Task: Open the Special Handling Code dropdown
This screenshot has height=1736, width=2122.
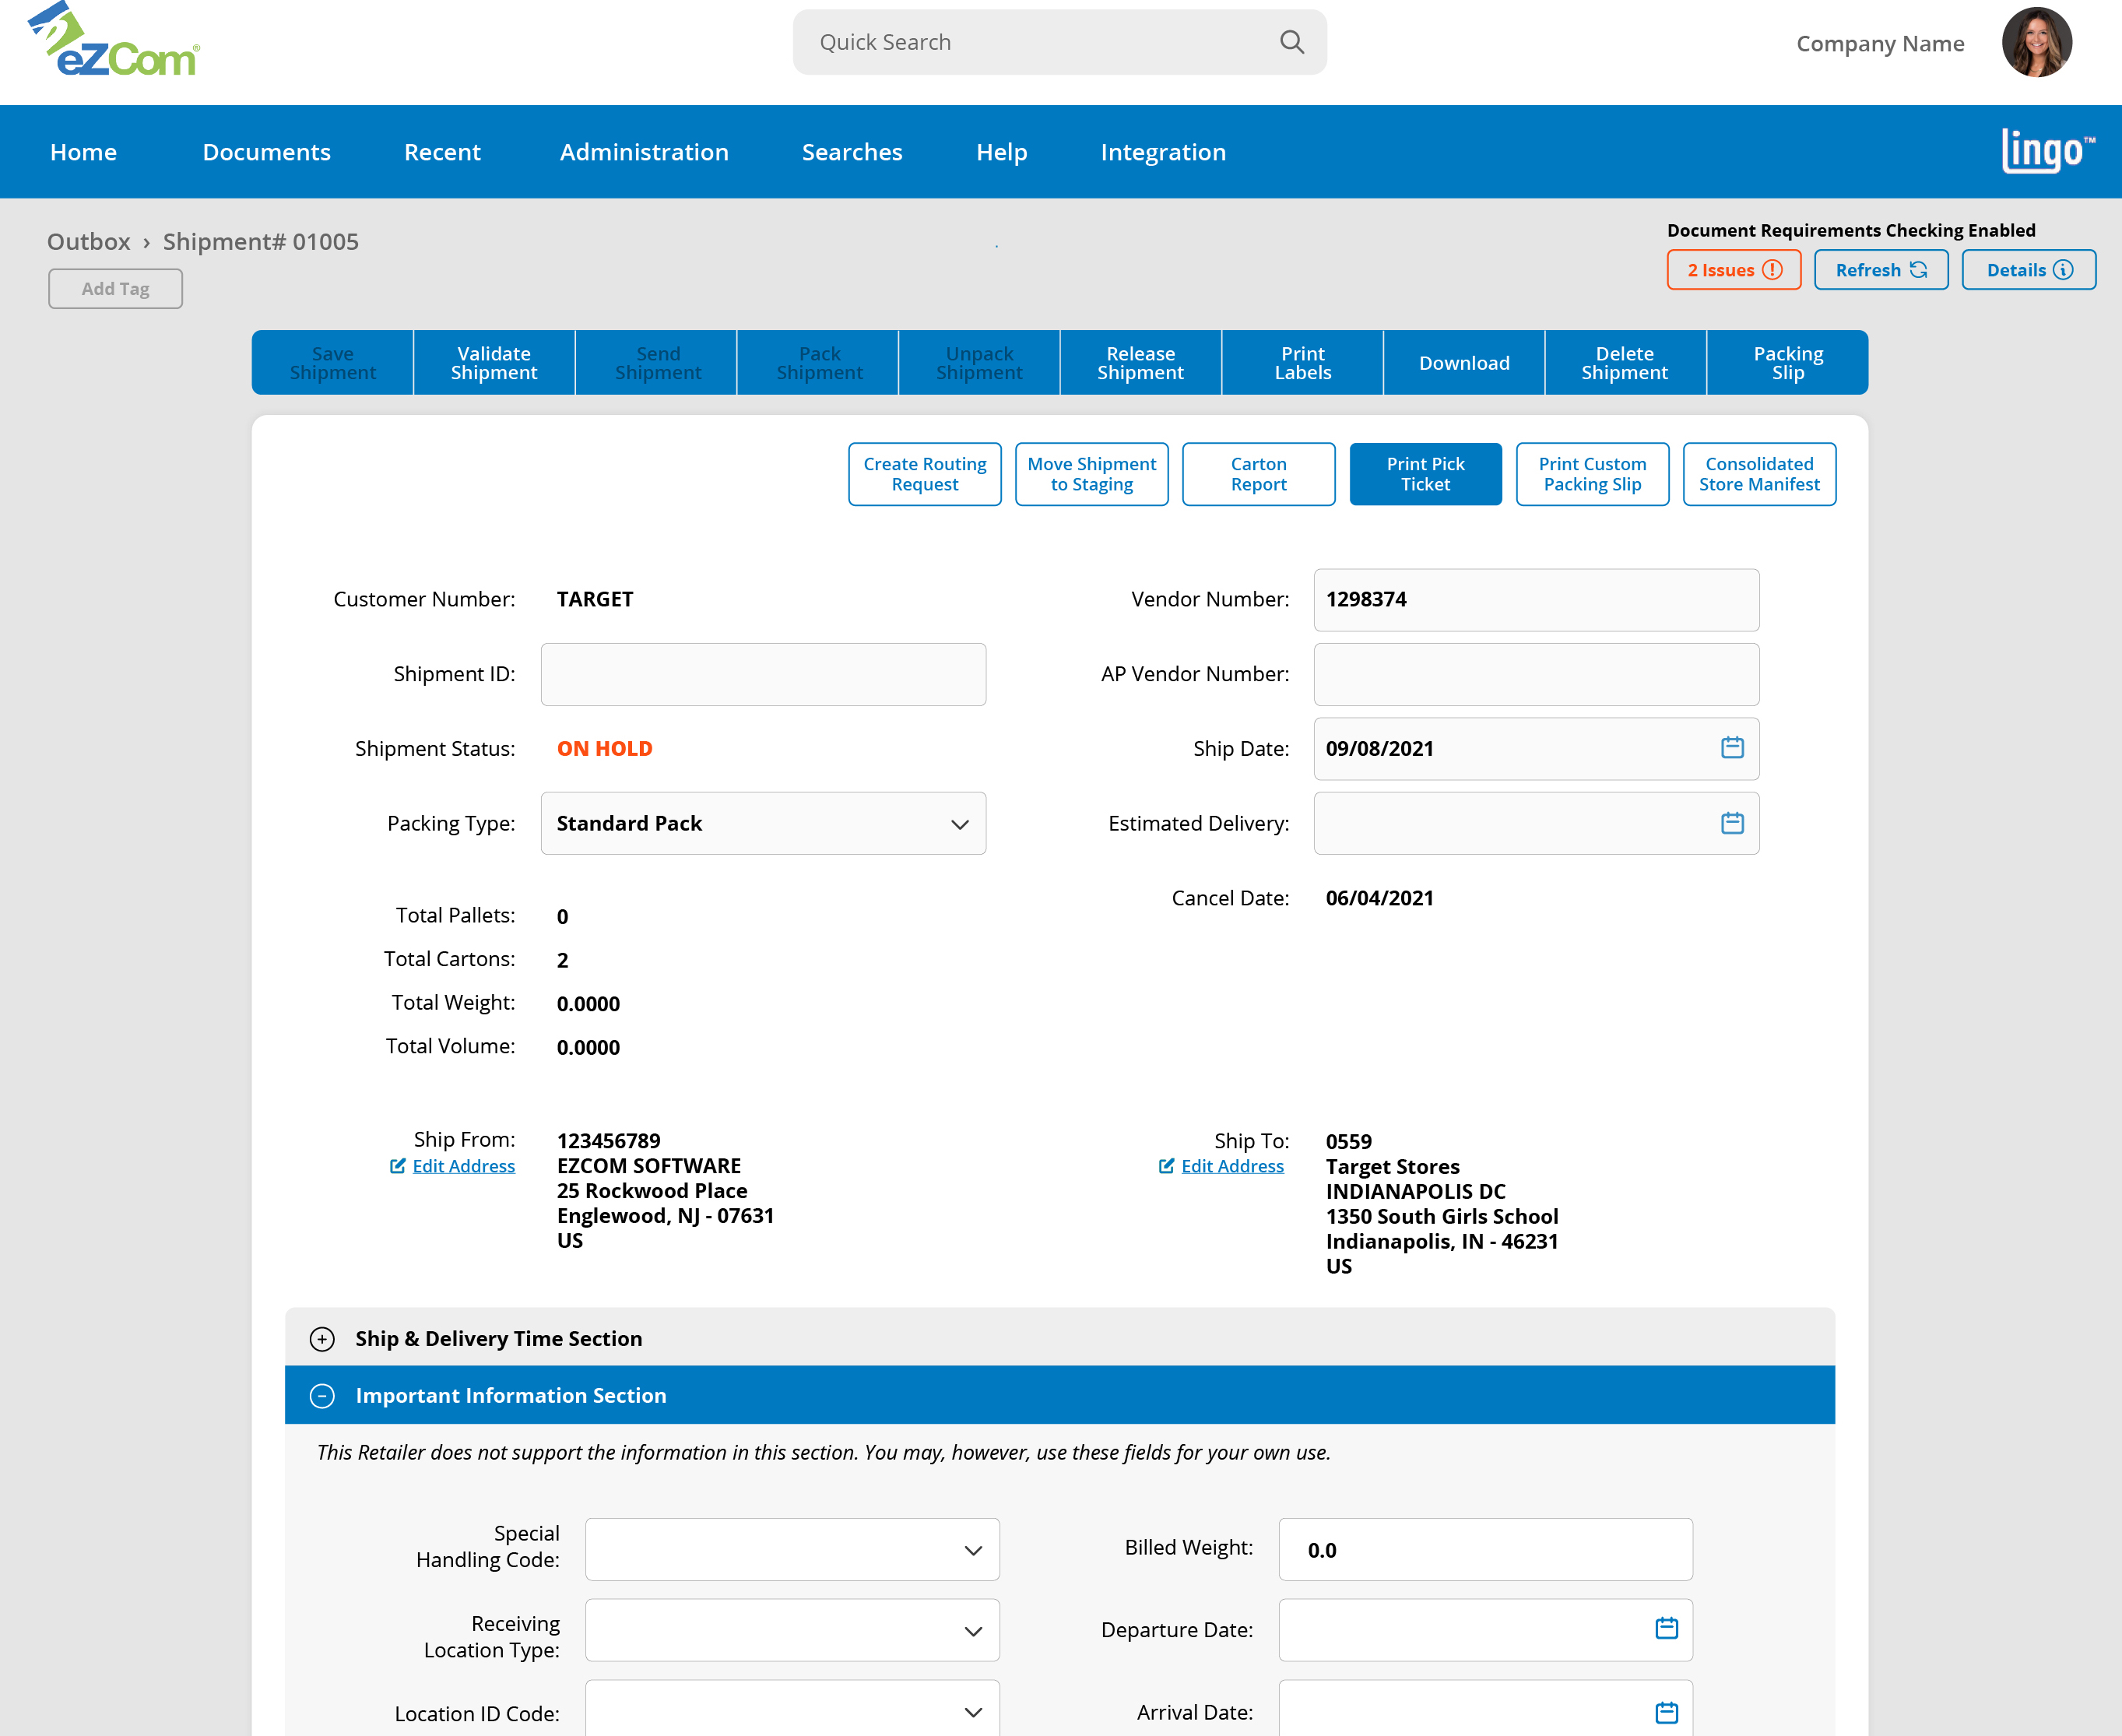Action: 792,1550
